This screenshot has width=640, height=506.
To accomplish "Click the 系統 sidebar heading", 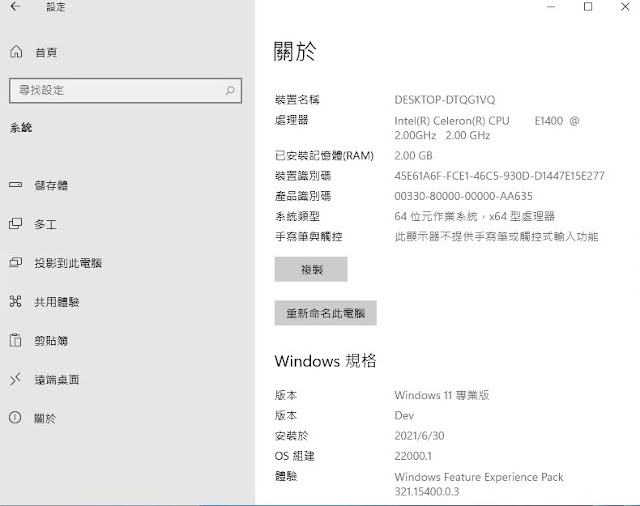I will click(x=21, y=128).
